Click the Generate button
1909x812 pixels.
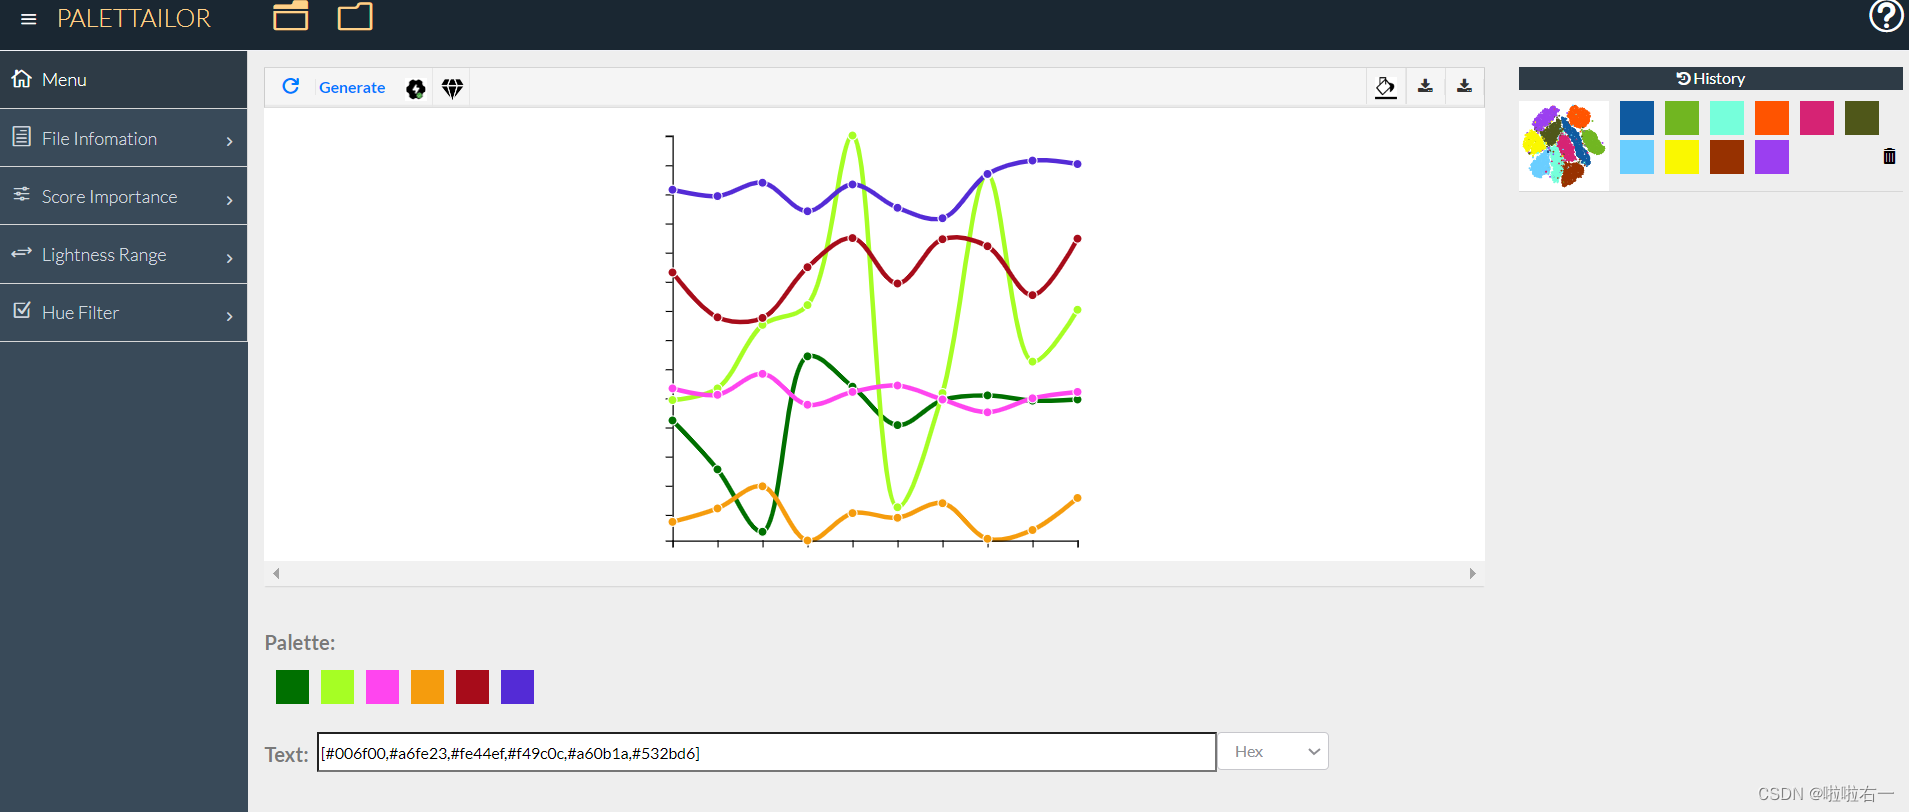352,88
